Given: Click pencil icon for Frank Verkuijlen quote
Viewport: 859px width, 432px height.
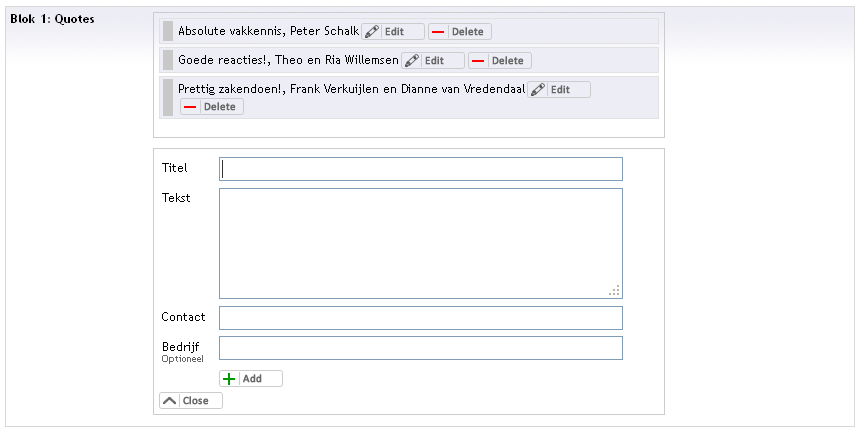Looking at the screenshot, I should (x=537, y=89).
